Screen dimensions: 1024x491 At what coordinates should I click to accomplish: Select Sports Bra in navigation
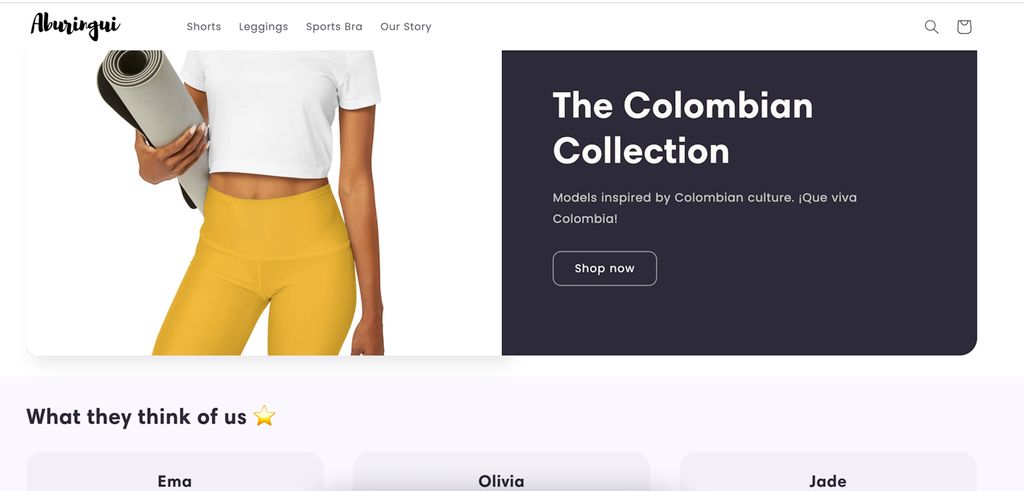(x=334, y=27)
